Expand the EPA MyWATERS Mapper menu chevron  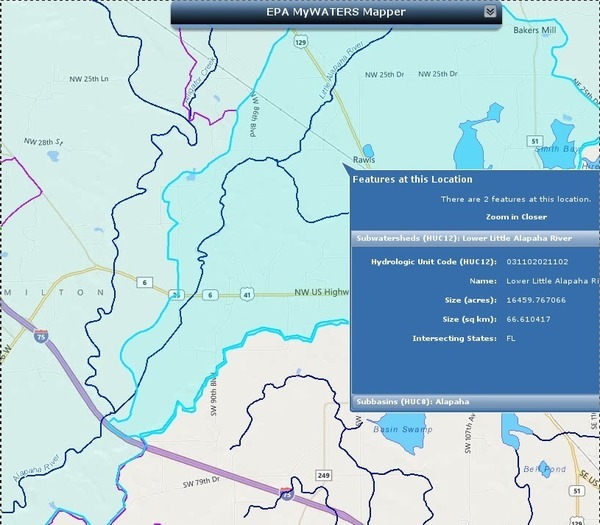point(489,12)
